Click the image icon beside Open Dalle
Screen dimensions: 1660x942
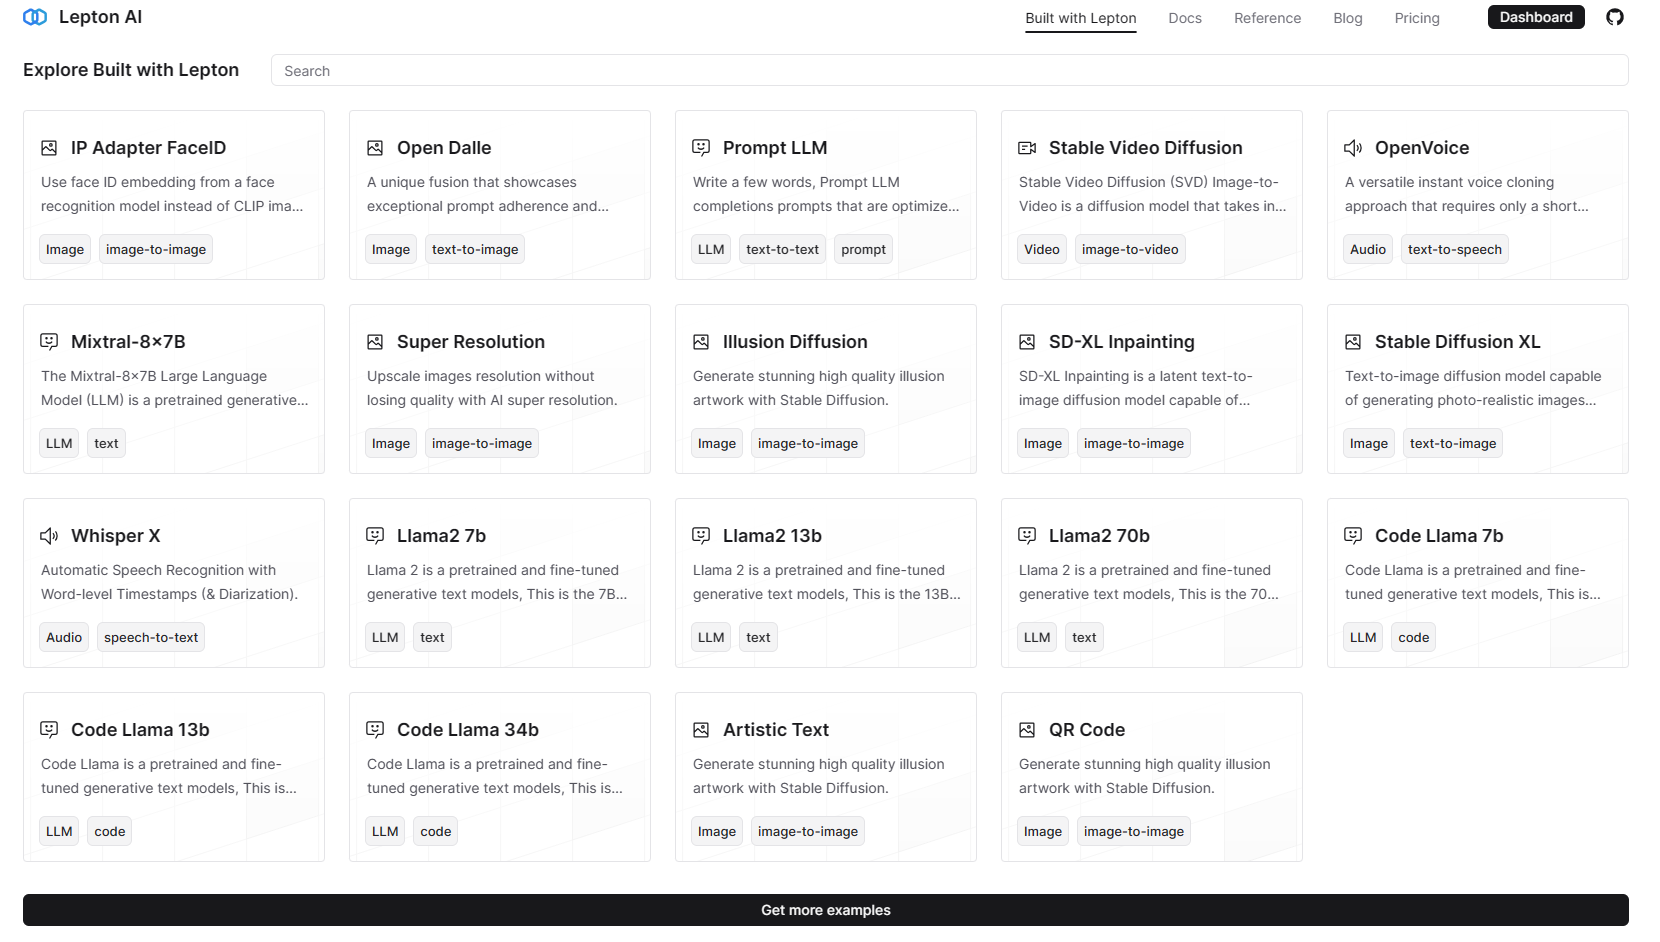coord(375,148)
